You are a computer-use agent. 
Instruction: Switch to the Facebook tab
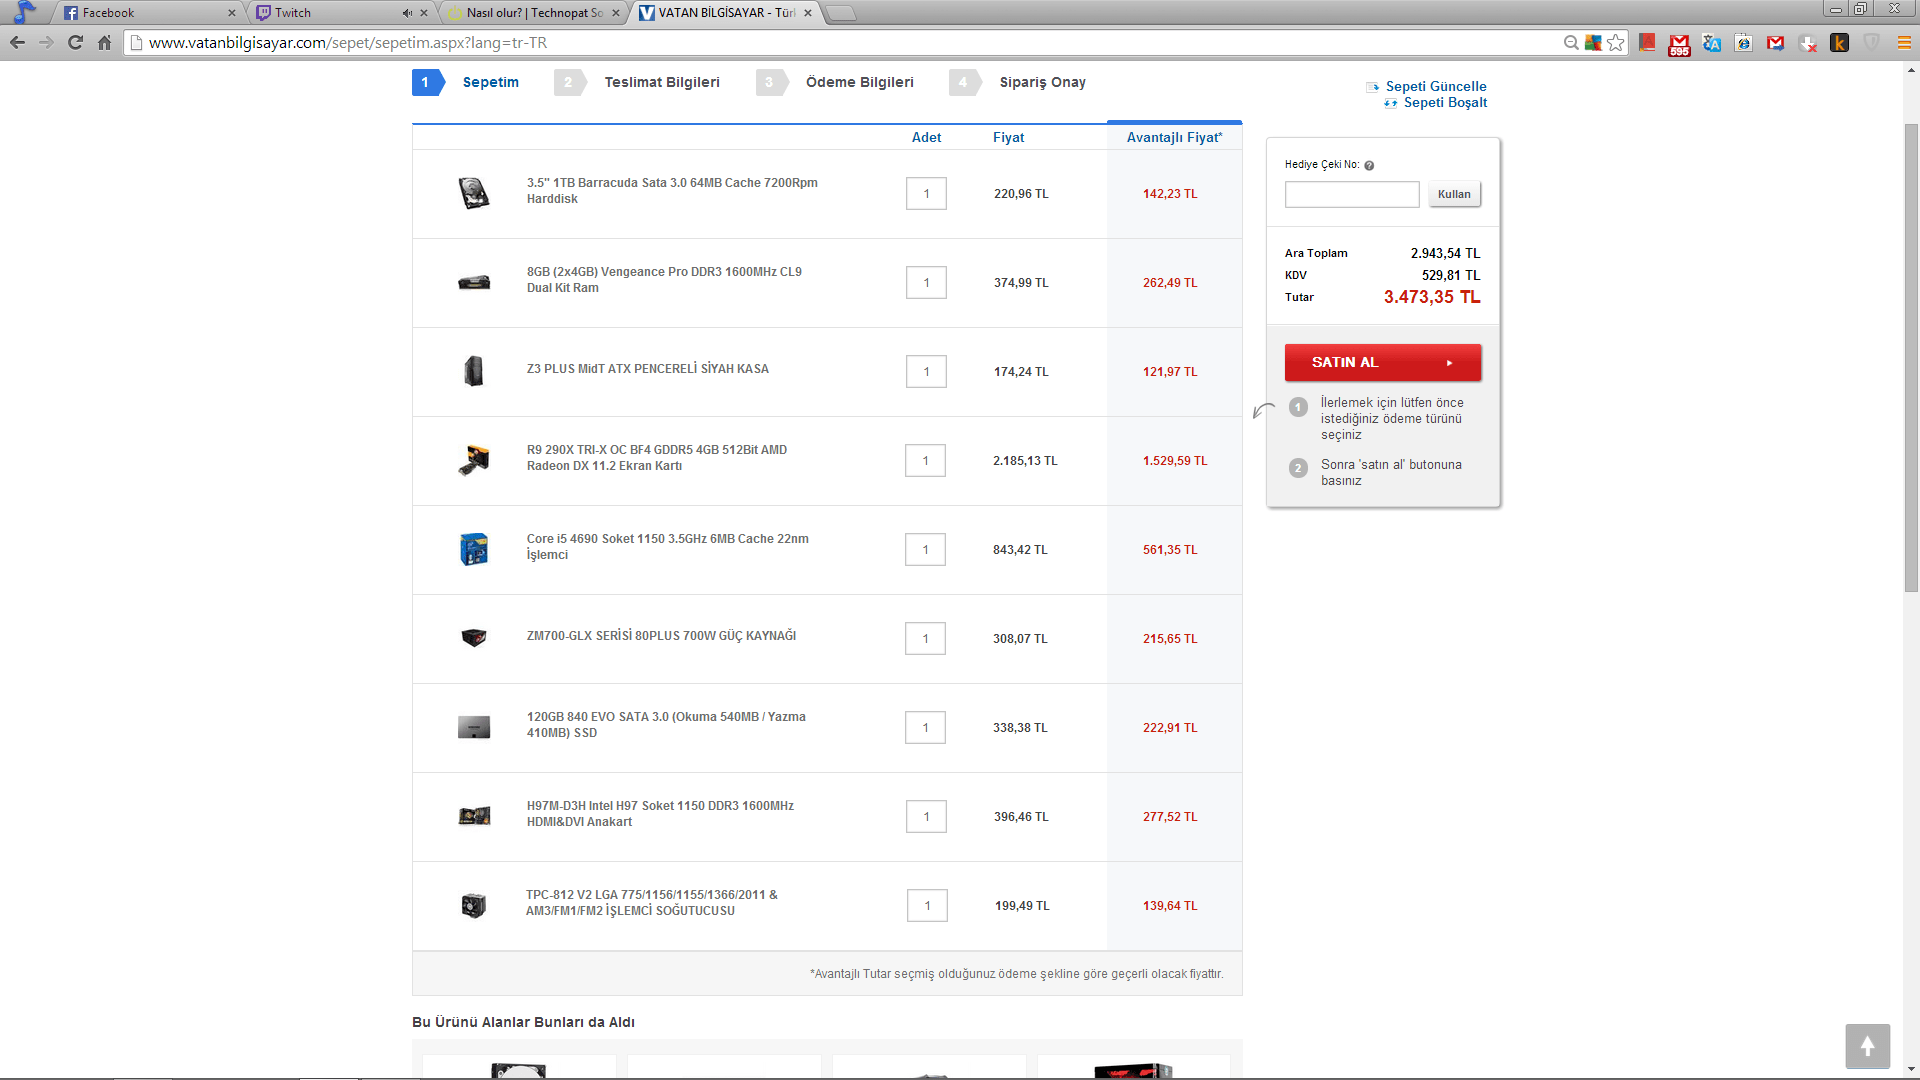point(140,13)
